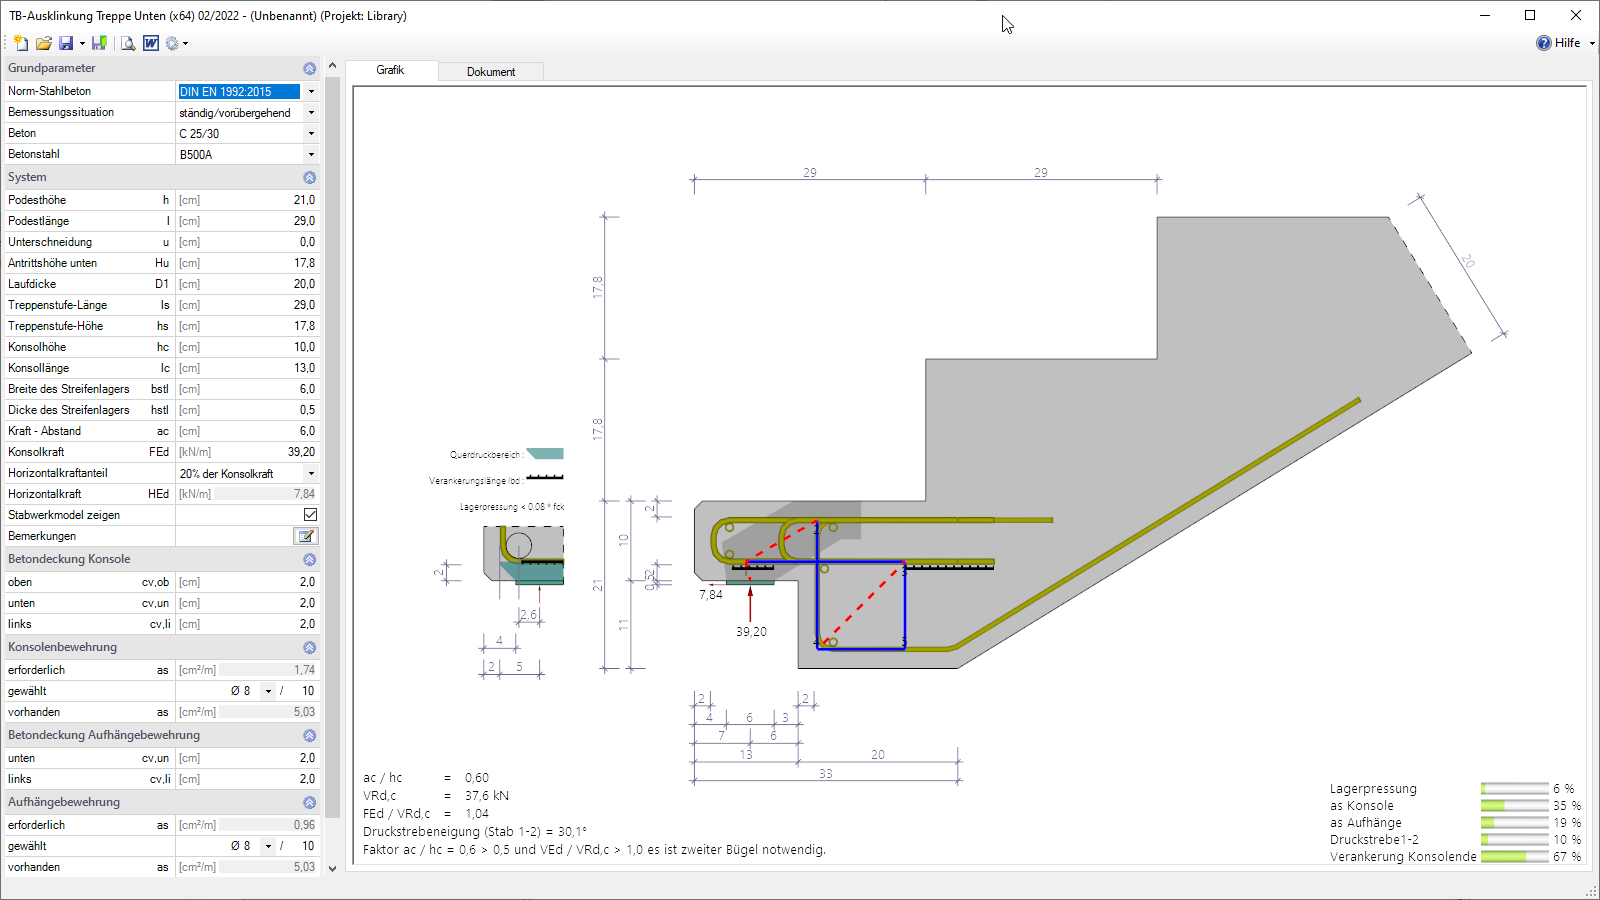Image resolution: width=1600 pixels, height=900 pixels.
Task: Edit Konsolkraft FEd value 39,20
Action: [x=266, y=452]
